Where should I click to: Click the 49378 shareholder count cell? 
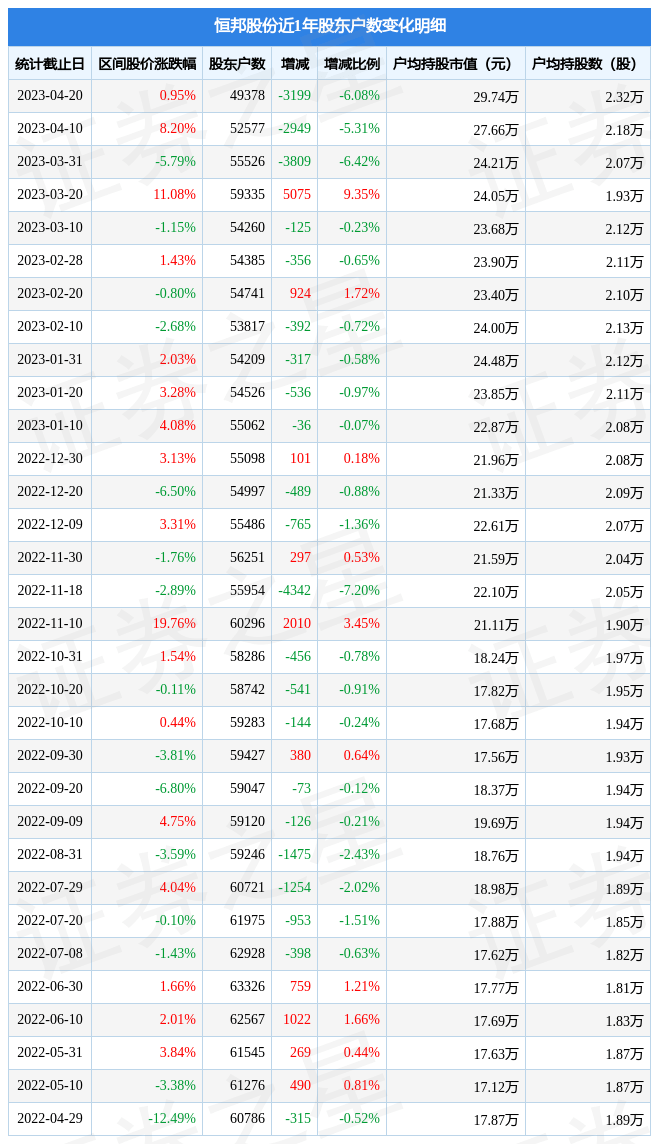[x=247, y=96]
